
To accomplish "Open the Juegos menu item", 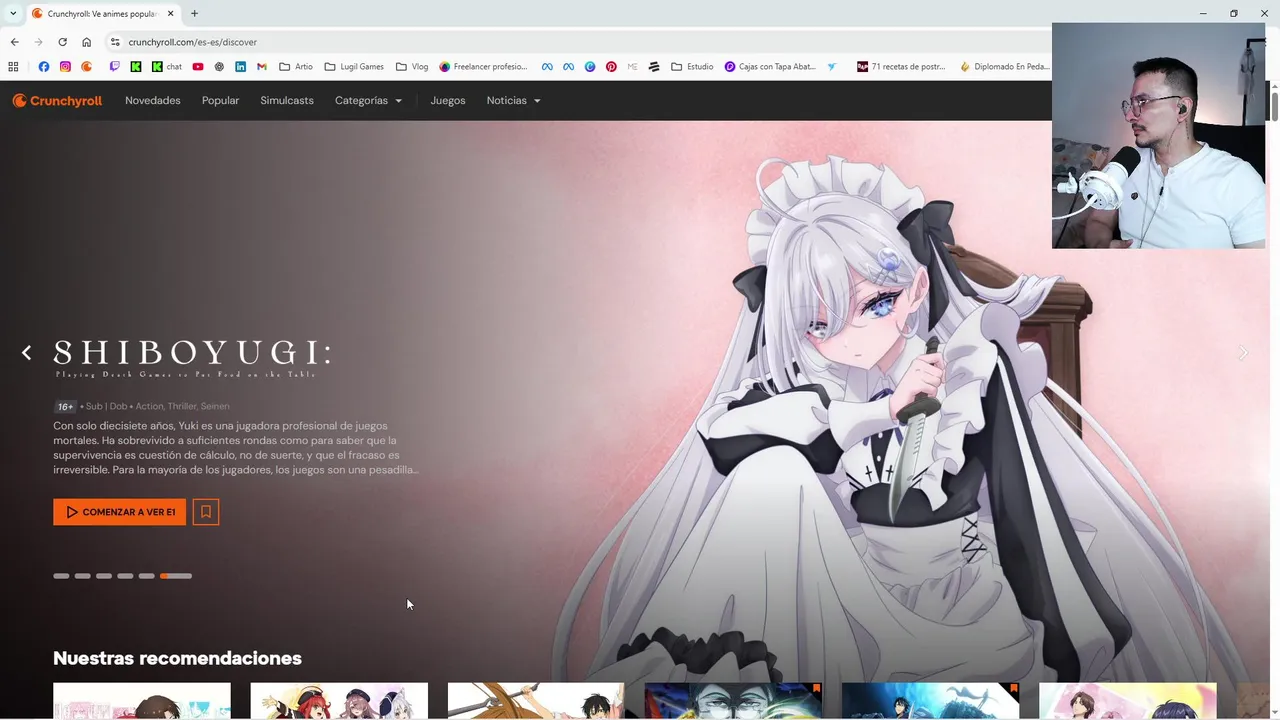I will coord(448,101).
